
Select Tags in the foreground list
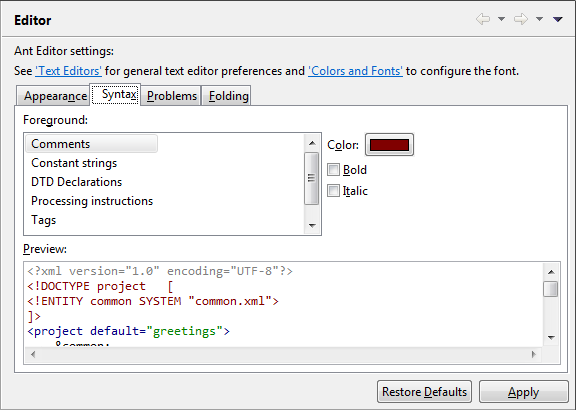point(43,220)
